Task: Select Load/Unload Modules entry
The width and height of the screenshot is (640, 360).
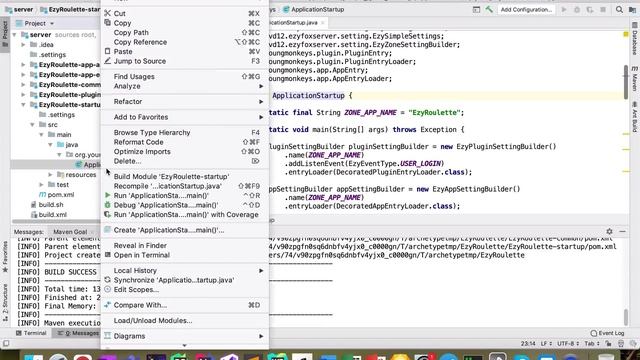Action: [x=184, y=321]
